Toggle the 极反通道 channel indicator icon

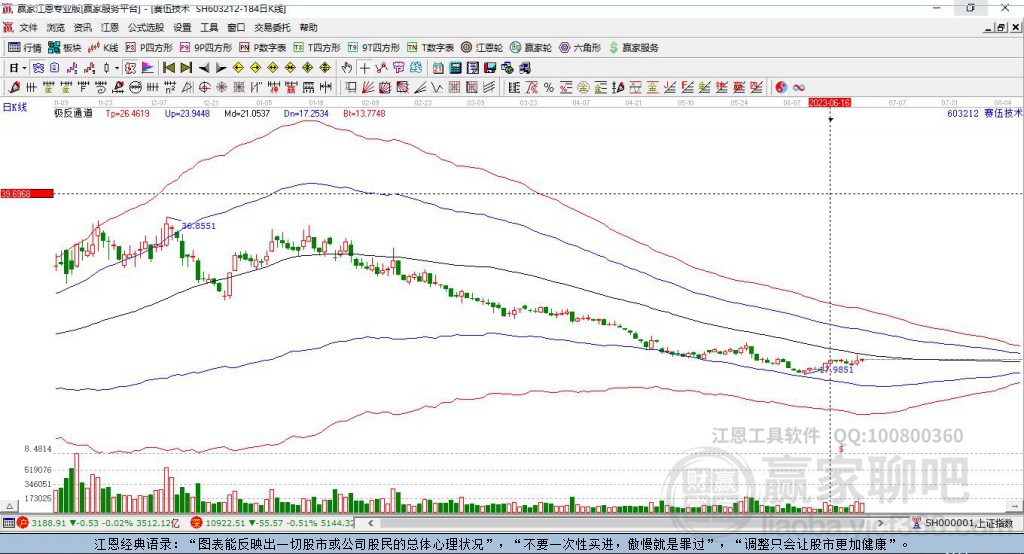pos(131,68)
